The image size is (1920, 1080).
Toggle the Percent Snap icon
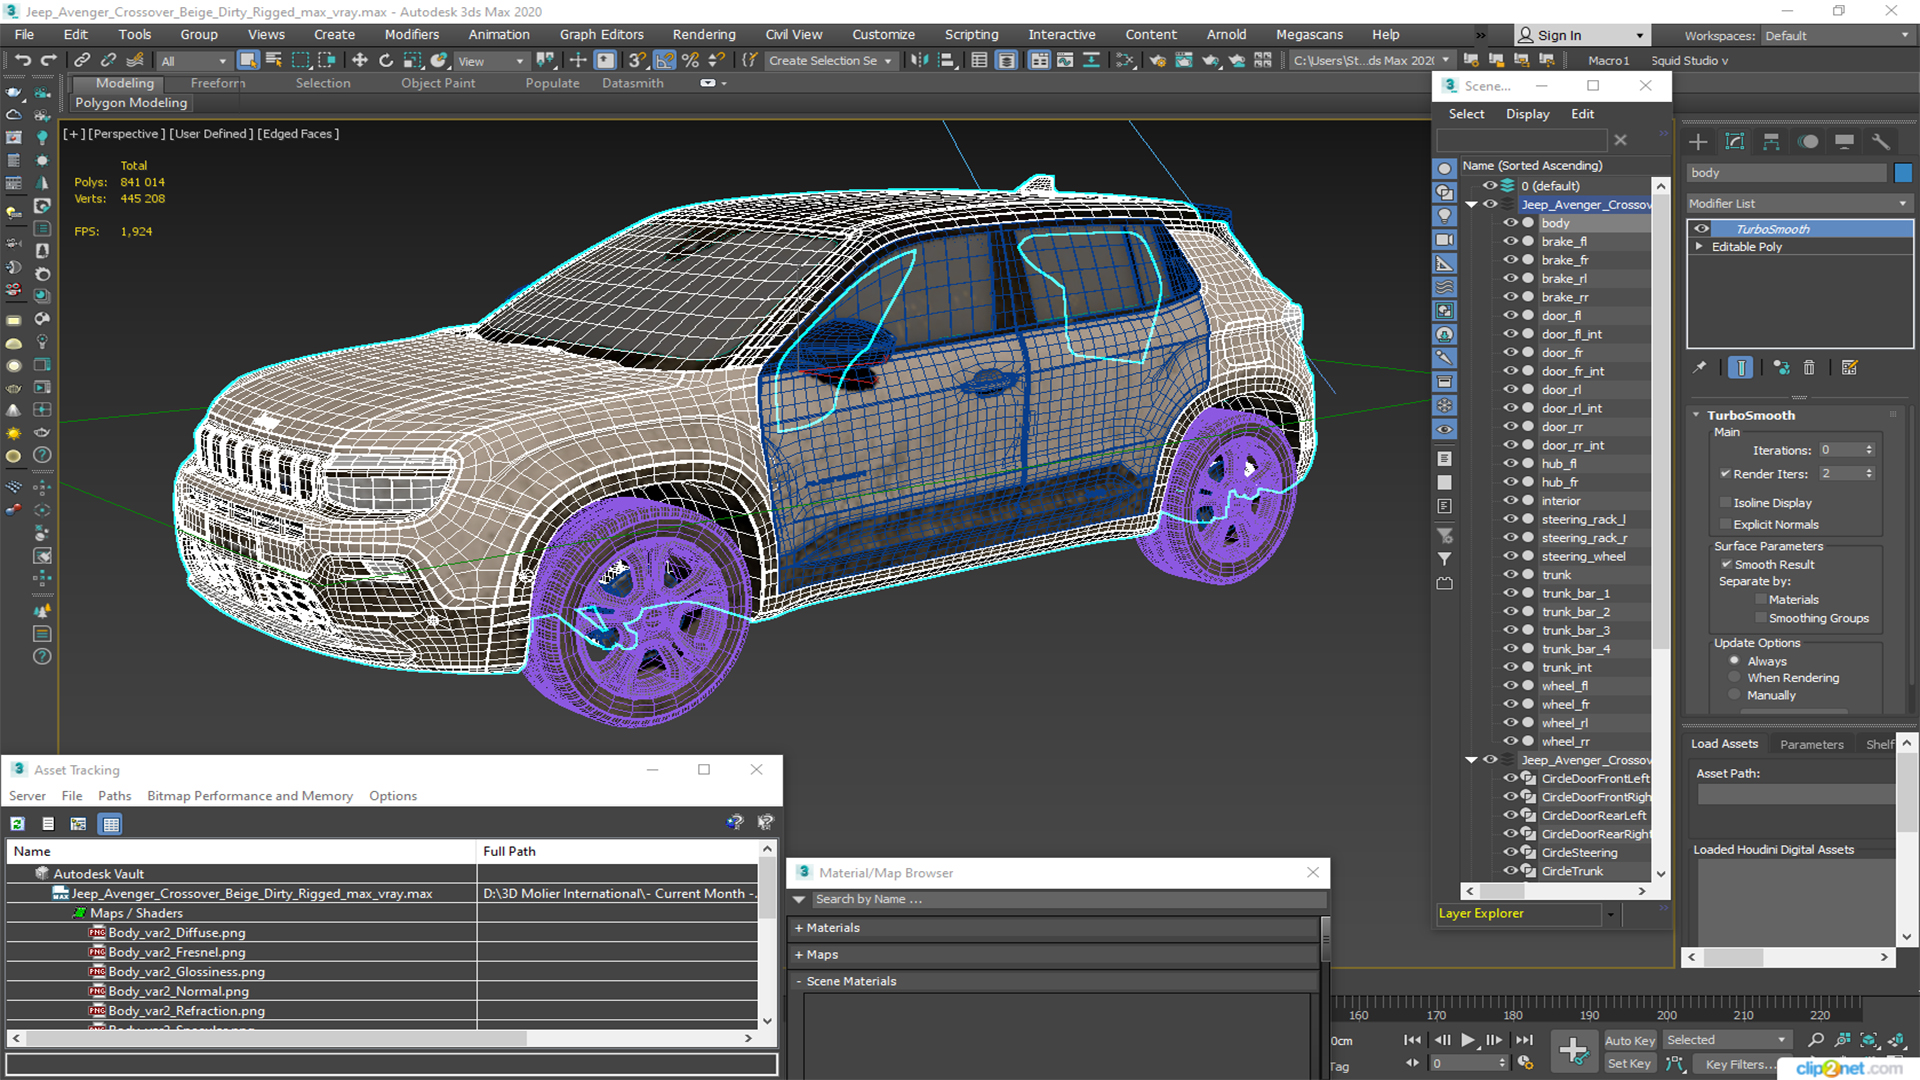(690, 60)
